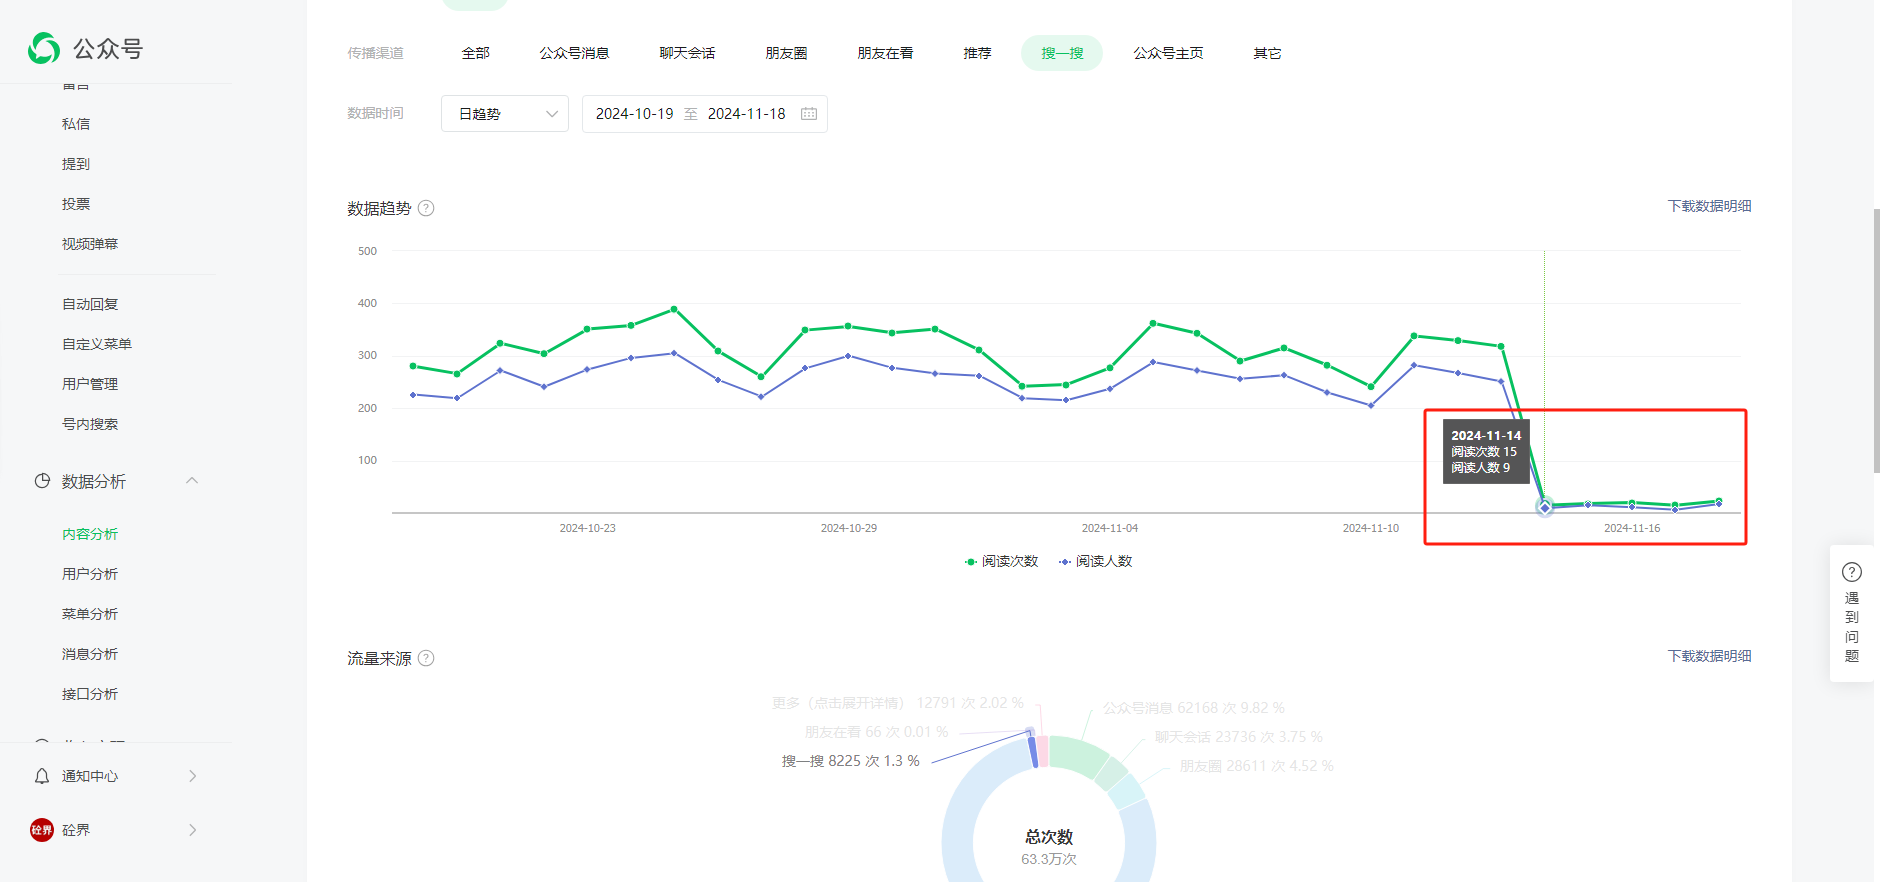Image resolution: width=1880 pixels, height=882 pixels.
Task: Click the start date 2024-10-19 field
Action: [x=635, y=114]
